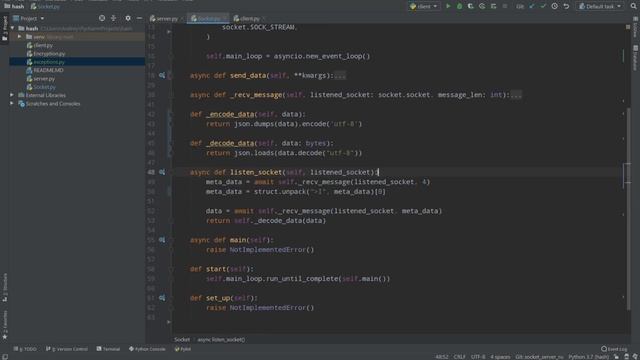Switch to the Socket.py editor tab
This screenshot has width=640, height=360.
click(206, 18)
